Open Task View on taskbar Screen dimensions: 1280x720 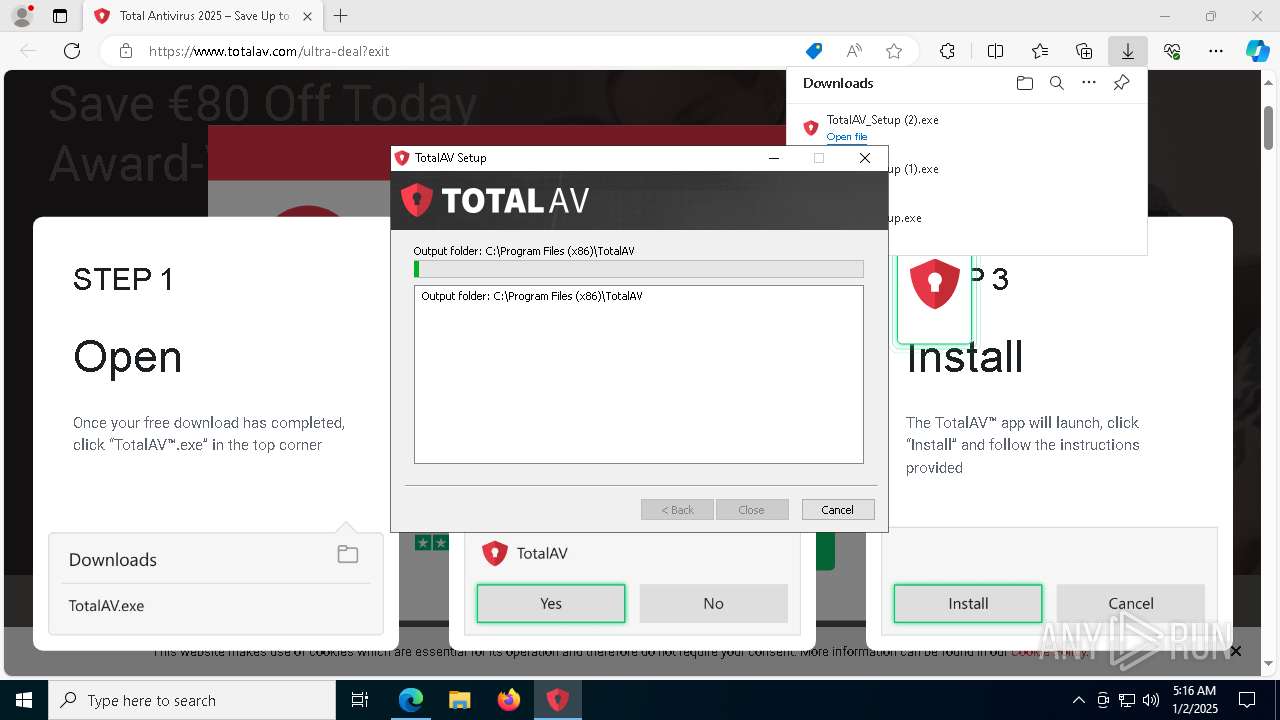point(360,700)
